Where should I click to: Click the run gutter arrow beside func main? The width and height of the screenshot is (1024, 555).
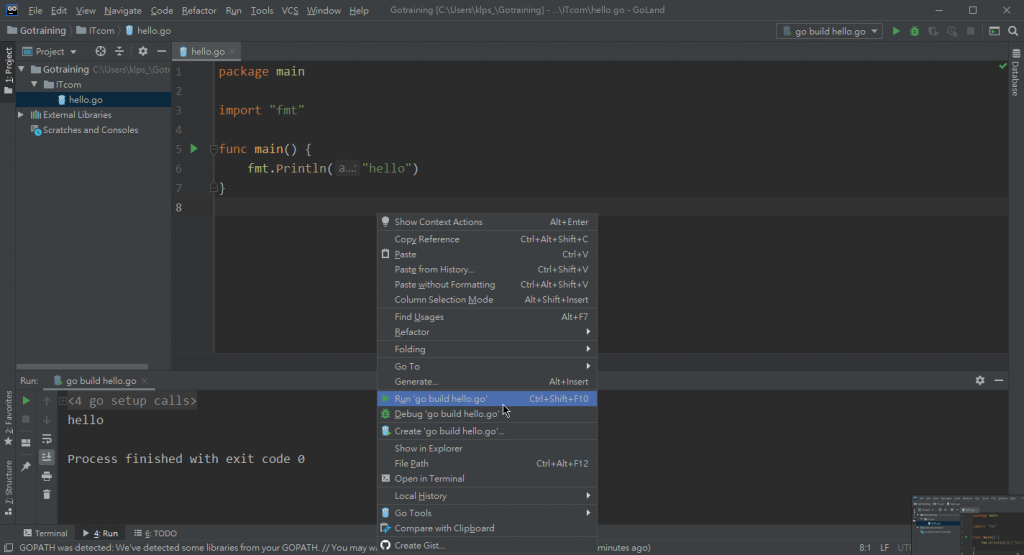(x=193, y=148)
